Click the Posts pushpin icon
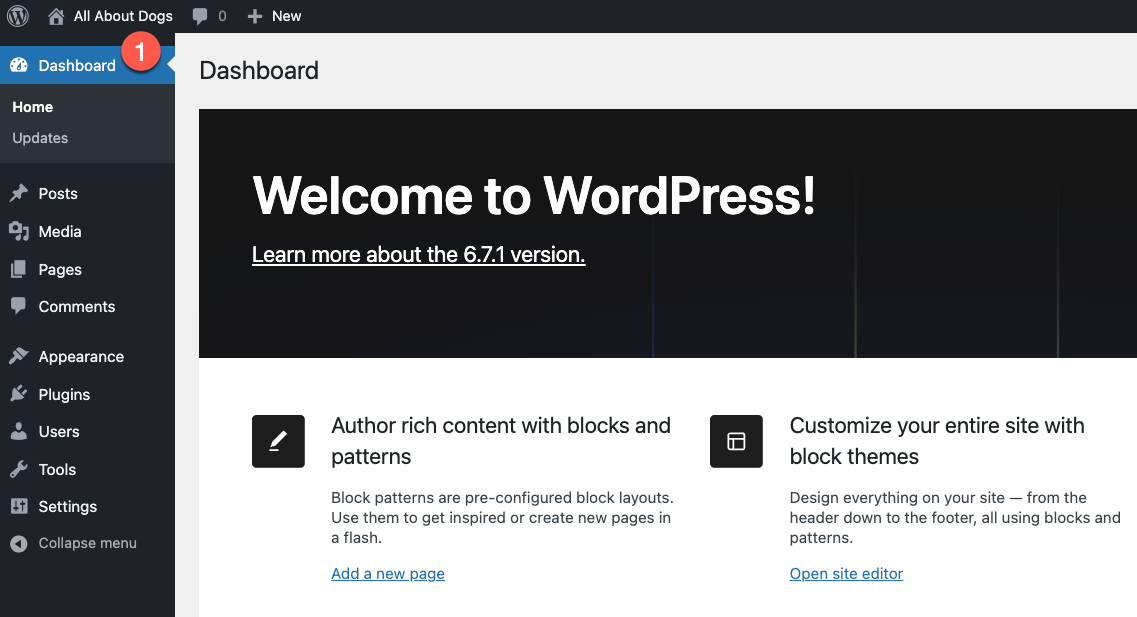Viewport: 1137px width, 617px height. pos(19,193)
